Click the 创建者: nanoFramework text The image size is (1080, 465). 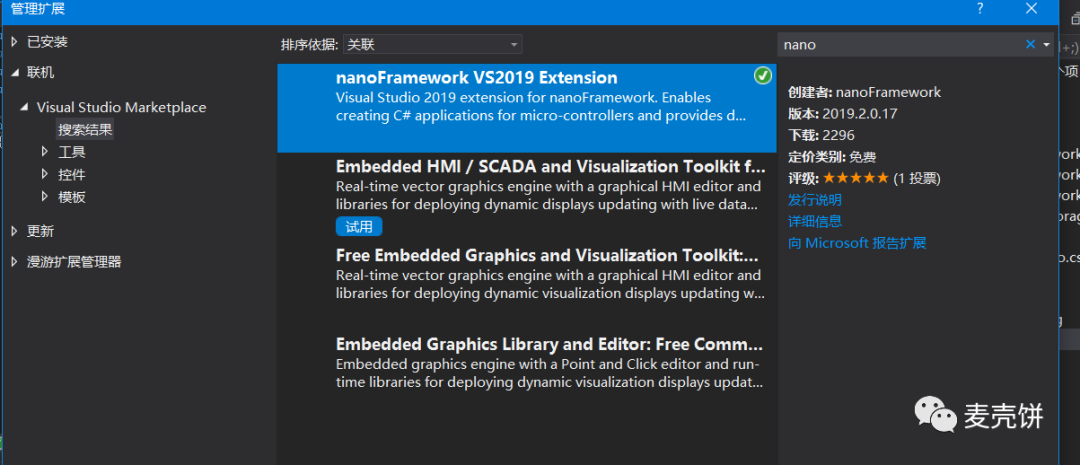pos(864,92)
